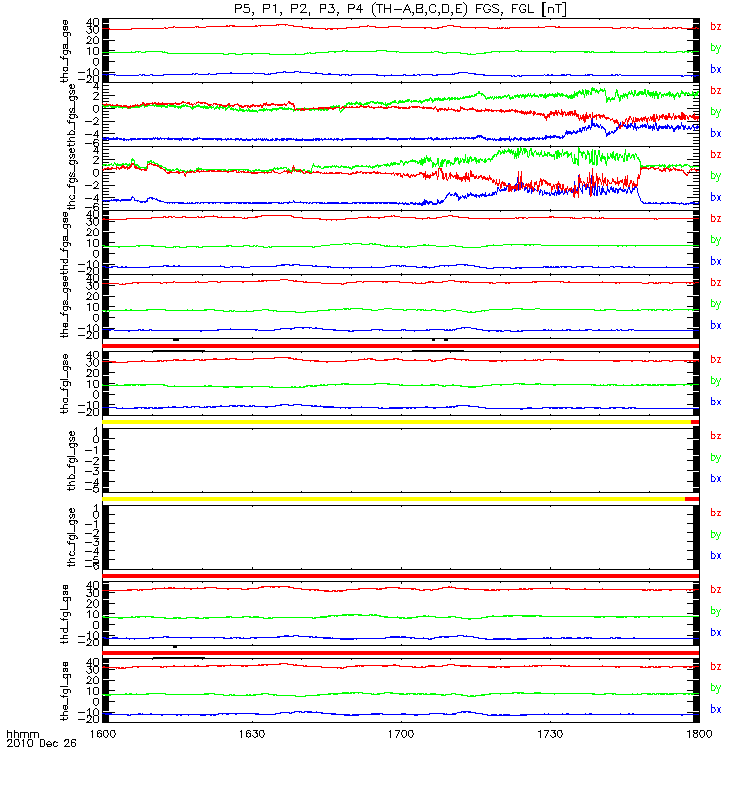Image resolution: width=750 pixels, height=800 pixels.
Task: Select the by legend of the_fgl_gse panel
Action: pyautogui.click(x=716, y=688)
